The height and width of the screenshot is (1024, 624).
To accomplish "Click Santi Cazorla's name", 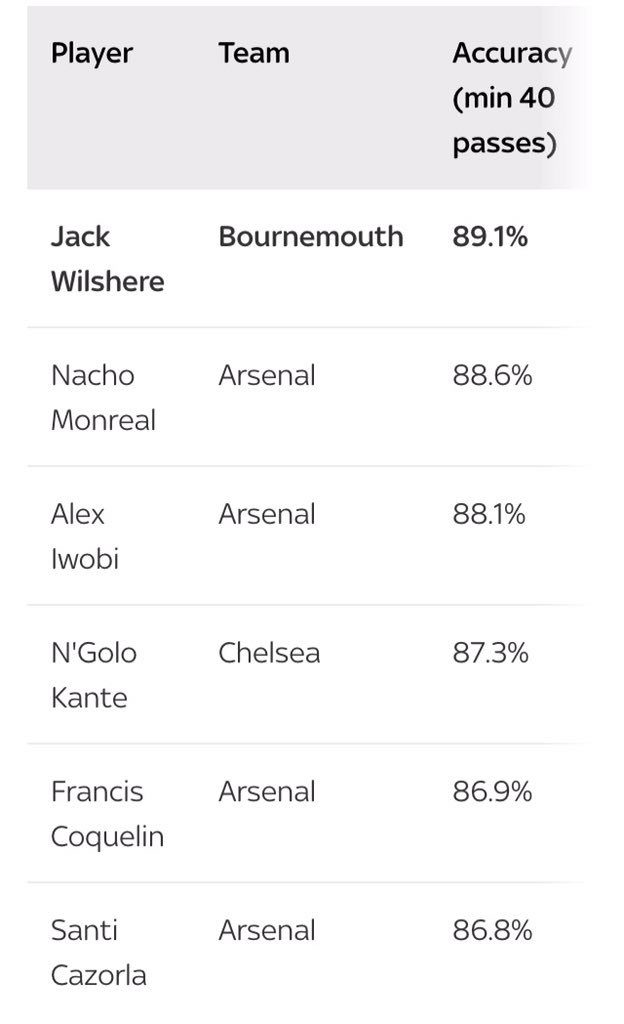I will (x=98, y=952).
